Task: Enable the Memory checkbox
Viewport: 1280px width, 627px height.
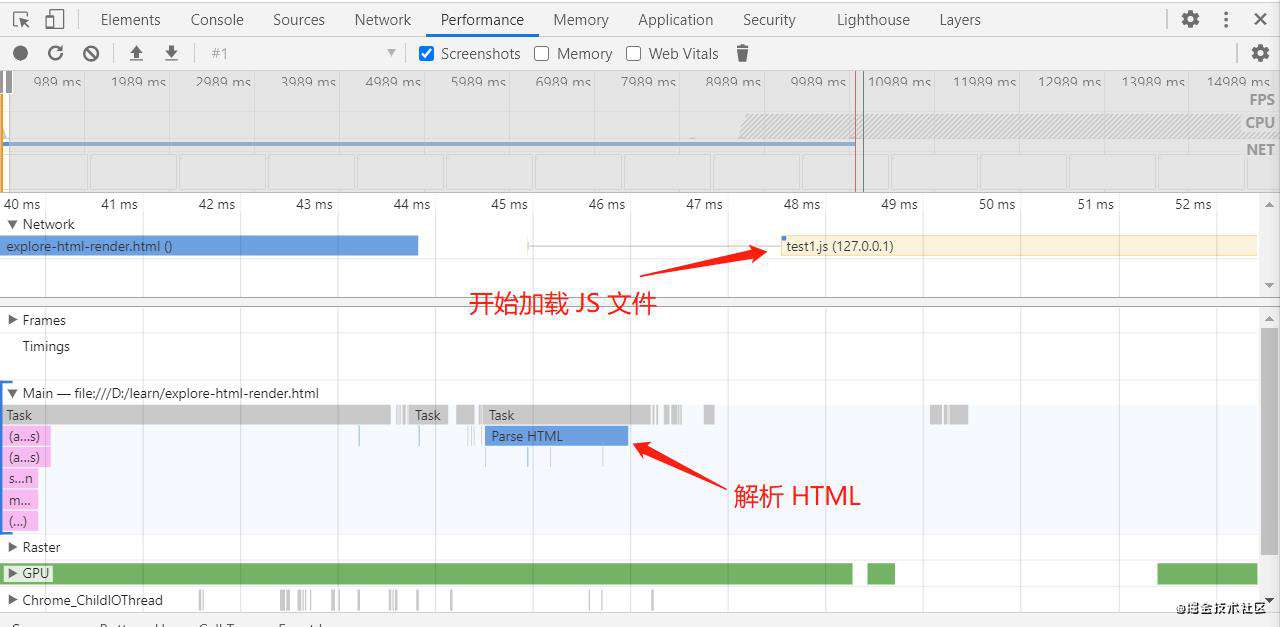Action: click(x=542, y=53)
